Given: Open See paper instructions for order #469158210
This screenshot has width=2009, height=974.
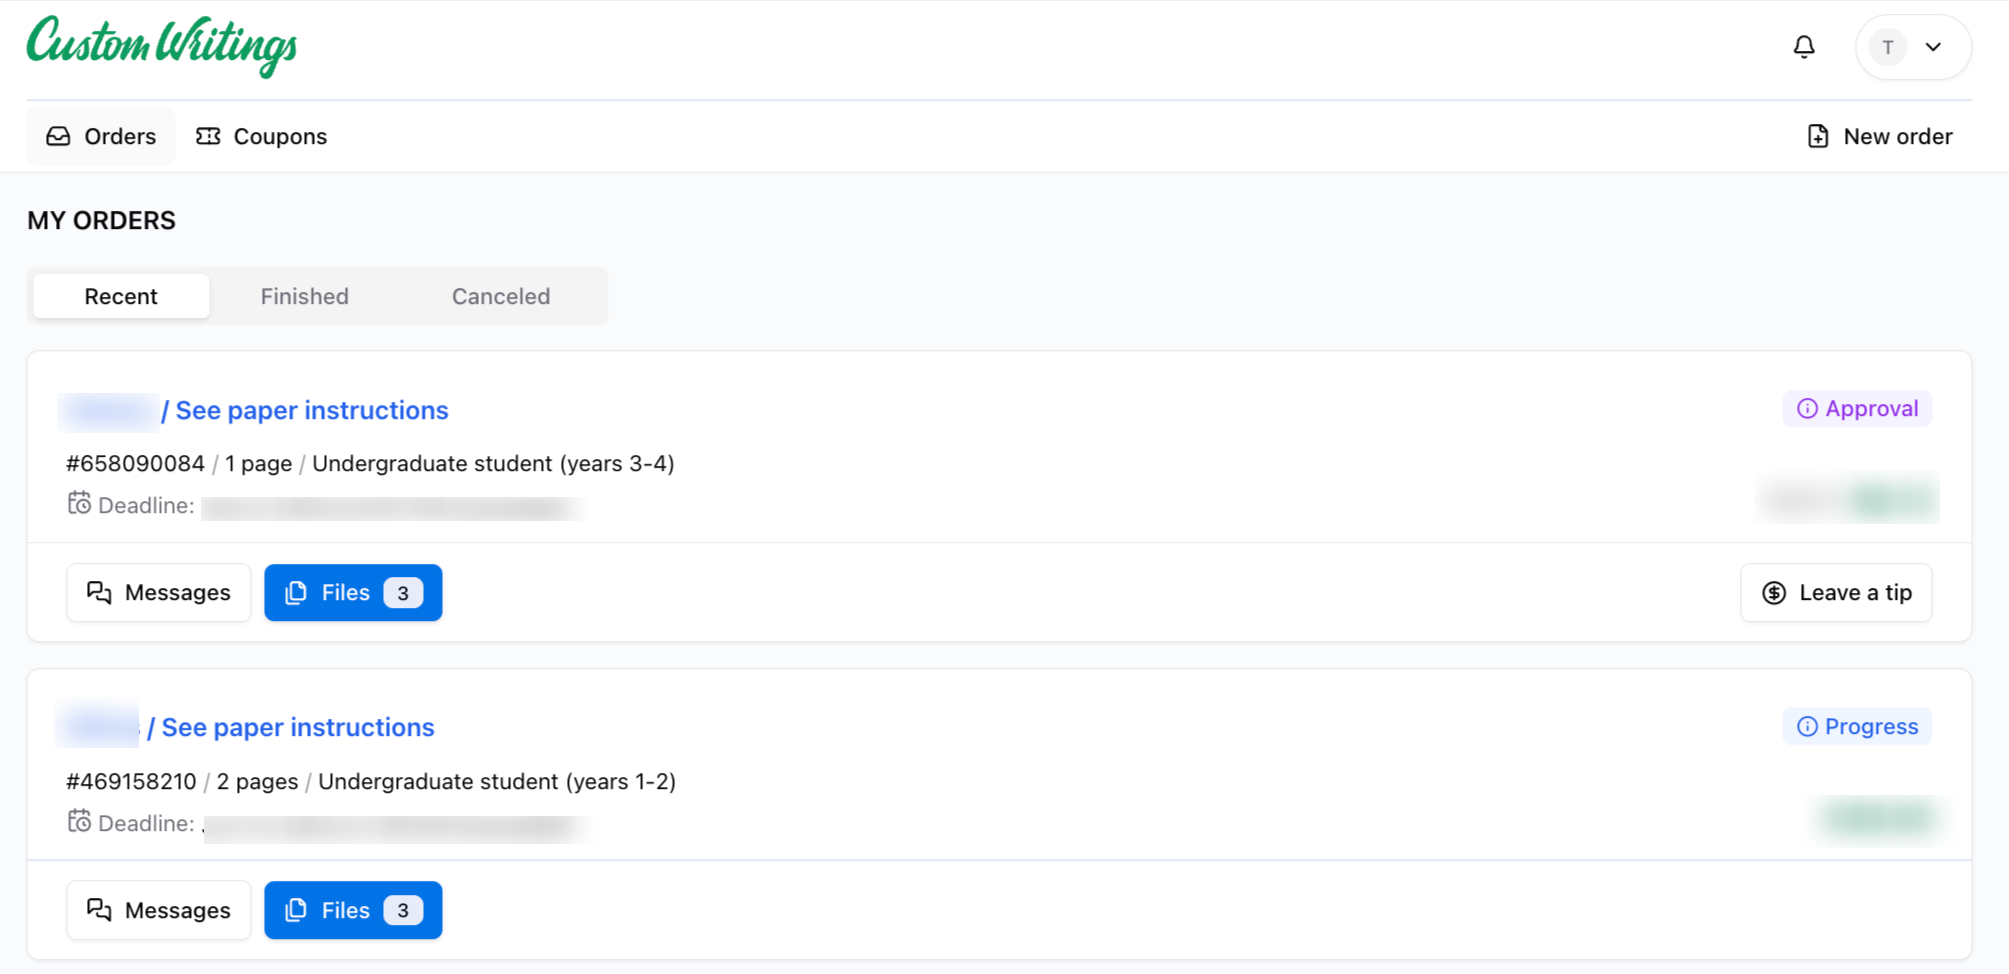Looking at the screenshot, I should tap(297, 727).
